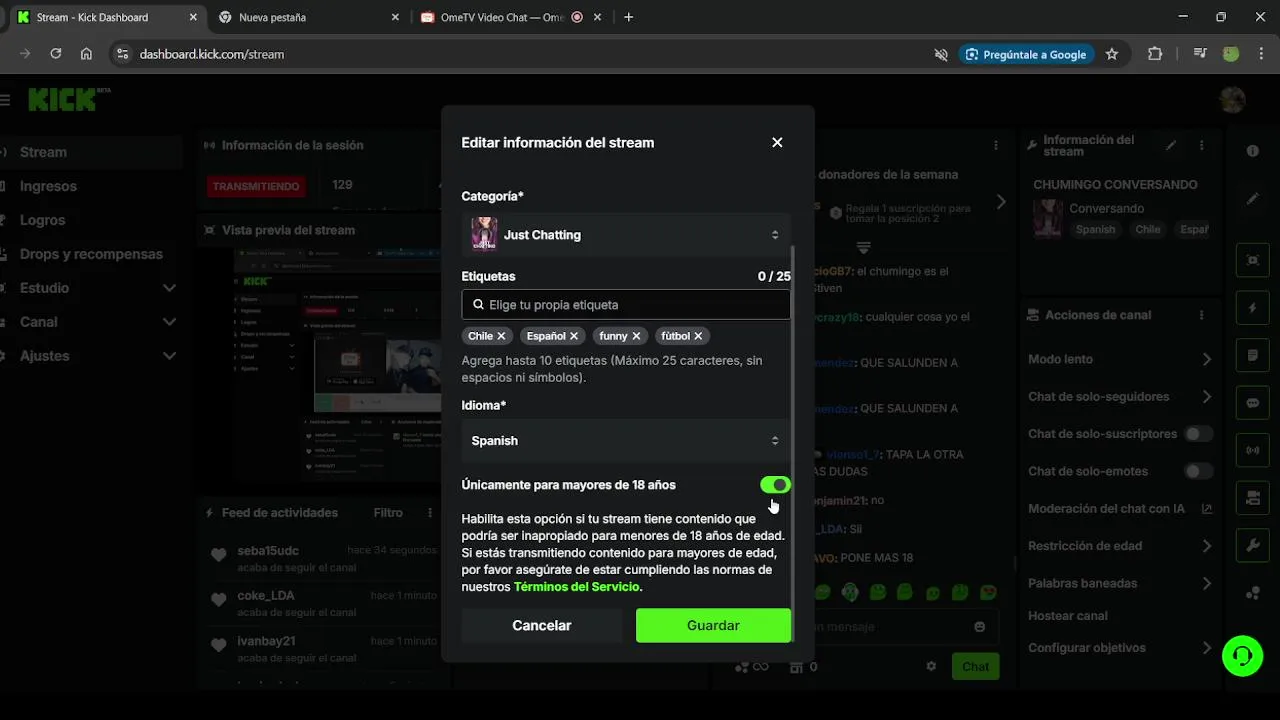
Task: Toggle Chat de solo-emotes switch
Action: [1198, 471]
